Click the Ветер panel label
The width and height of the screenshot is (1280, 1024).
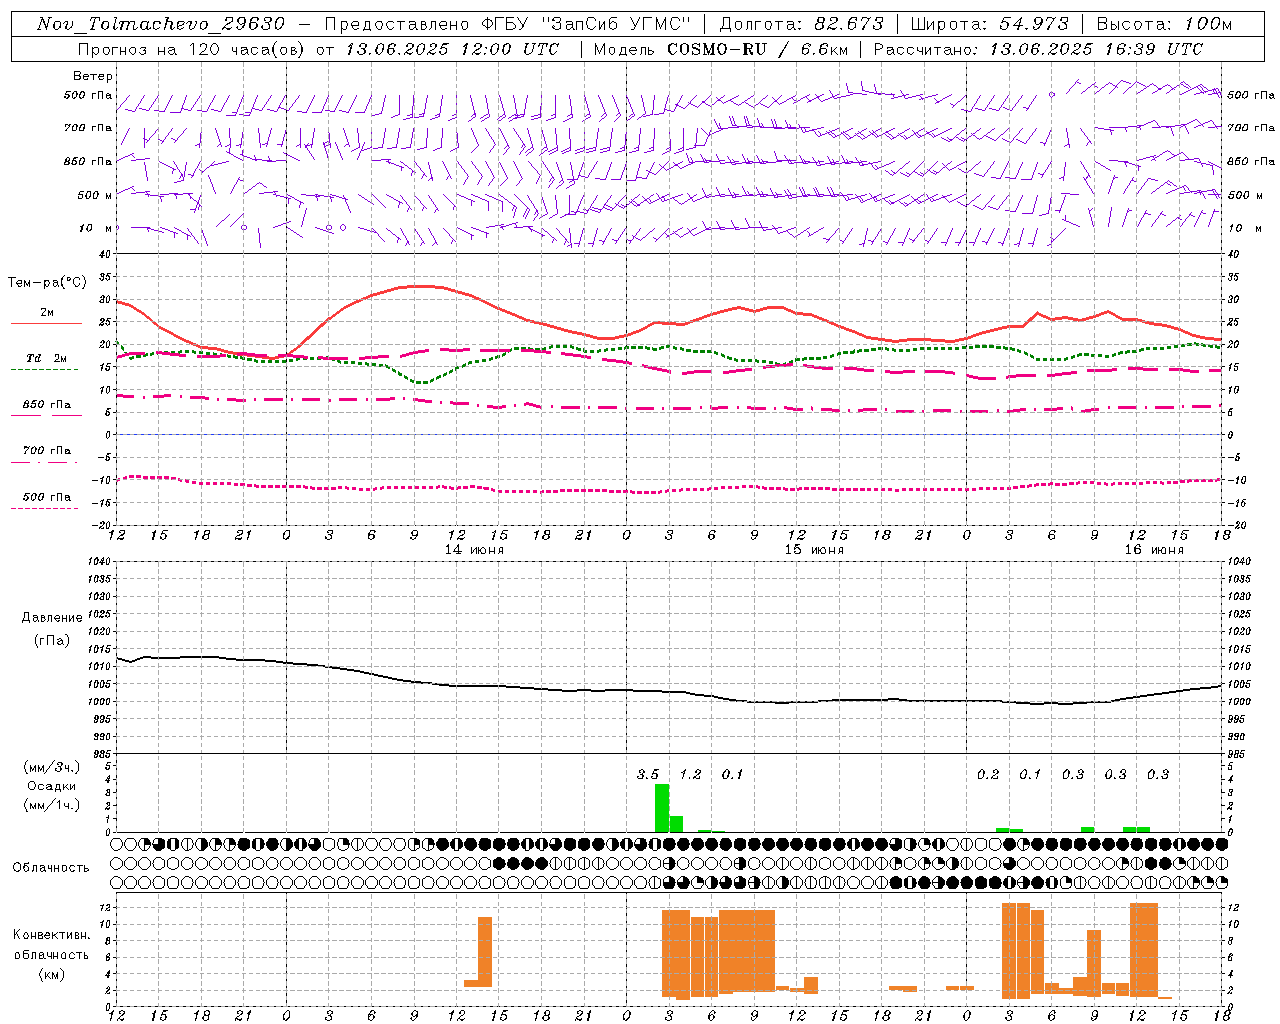[x=93, y=76]
